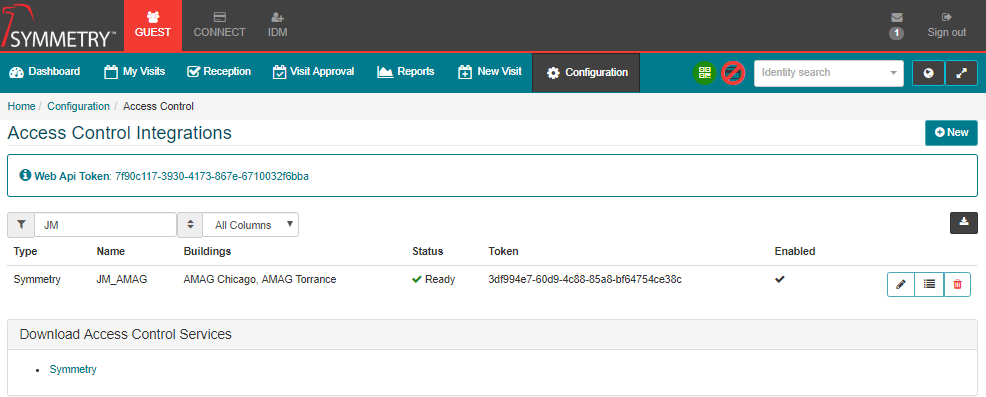Open the All Columns dropdown
Viewport: 986px width, 397px height.
pyautogui.click(x=250, y=225)
